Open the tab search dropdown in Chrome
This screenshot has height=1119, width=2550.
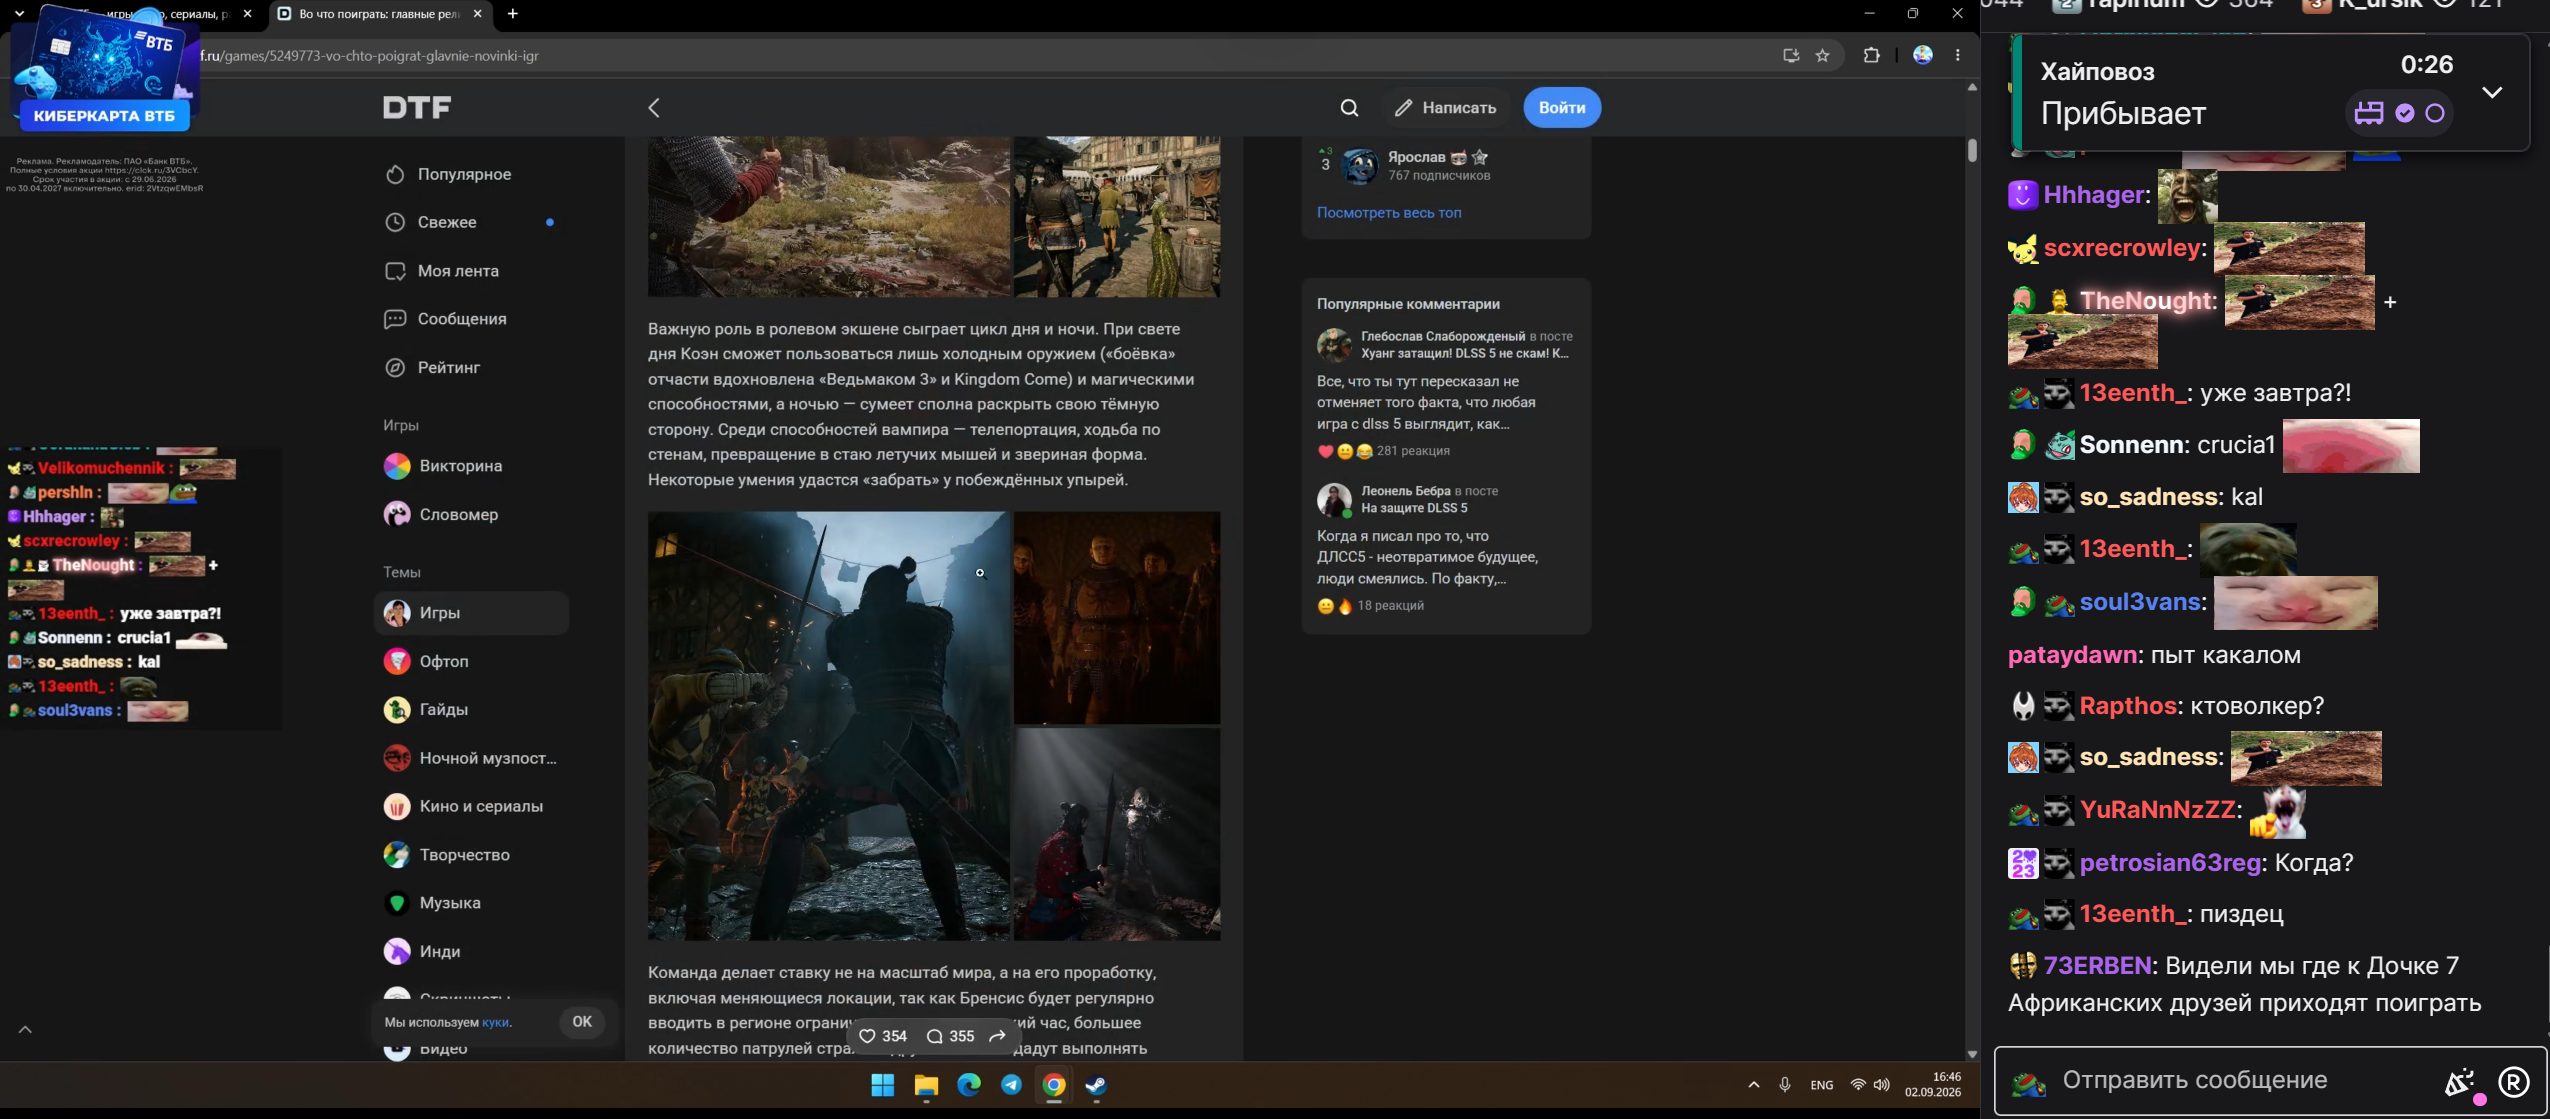[x=19, y=14]
